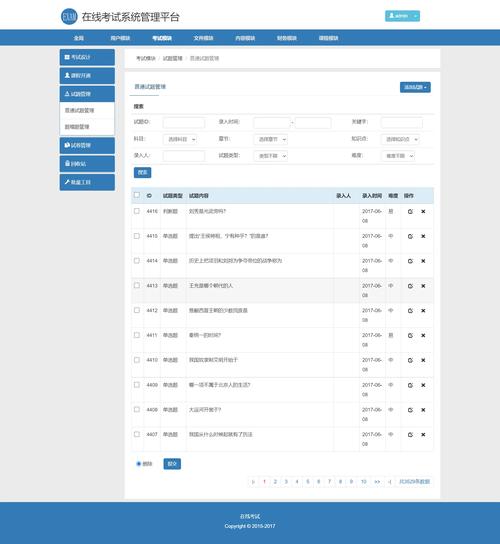Click the delete X icon for question 4416
The image size is (500, 544).
pyautogui.click(x=423, y=211)
